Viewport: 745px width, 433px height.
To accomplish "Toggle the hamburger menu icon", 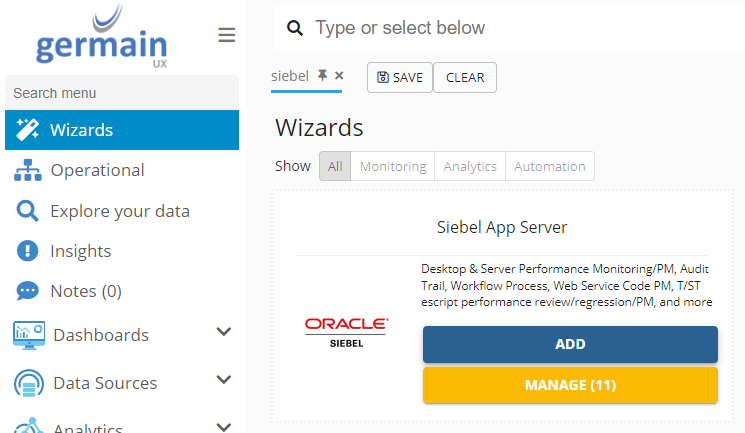I will (x=227, y=35).
